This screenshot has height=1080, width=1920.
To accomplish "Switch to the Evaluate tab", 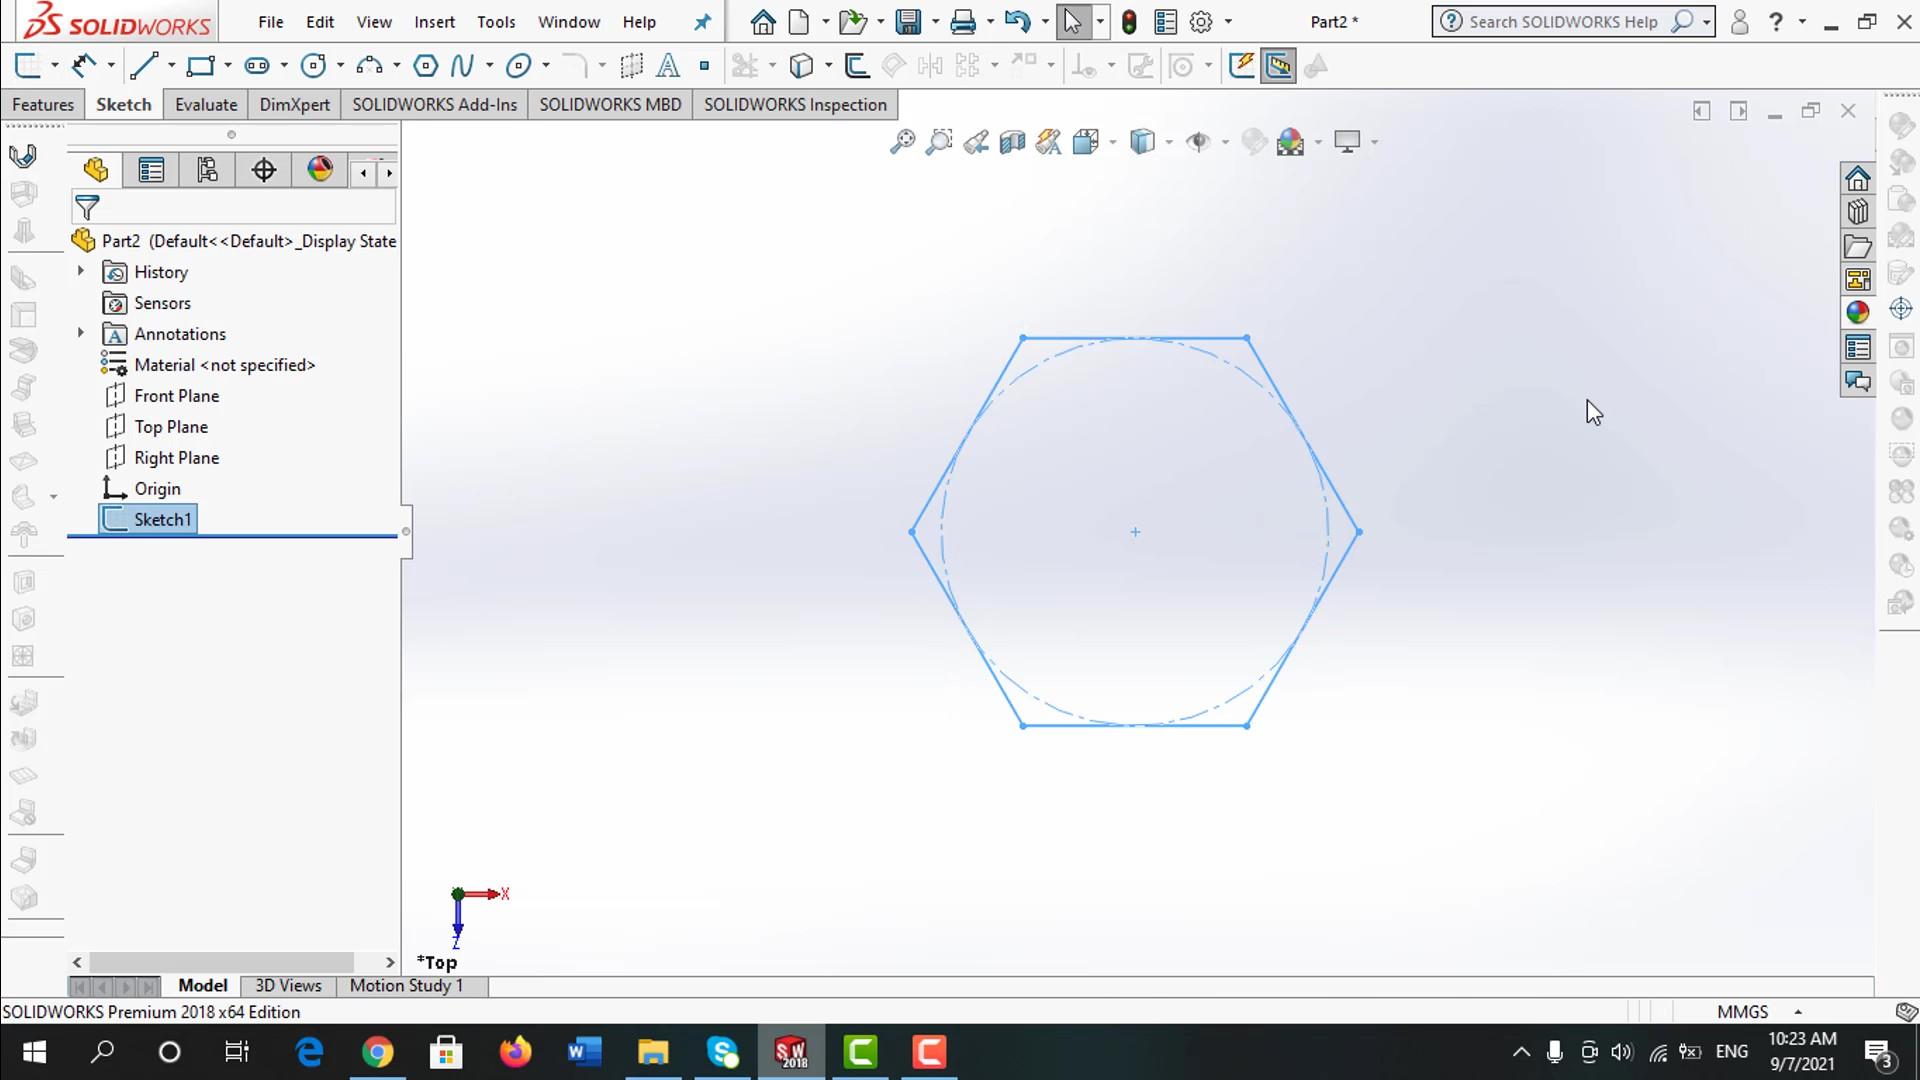I will pos(206,105).
